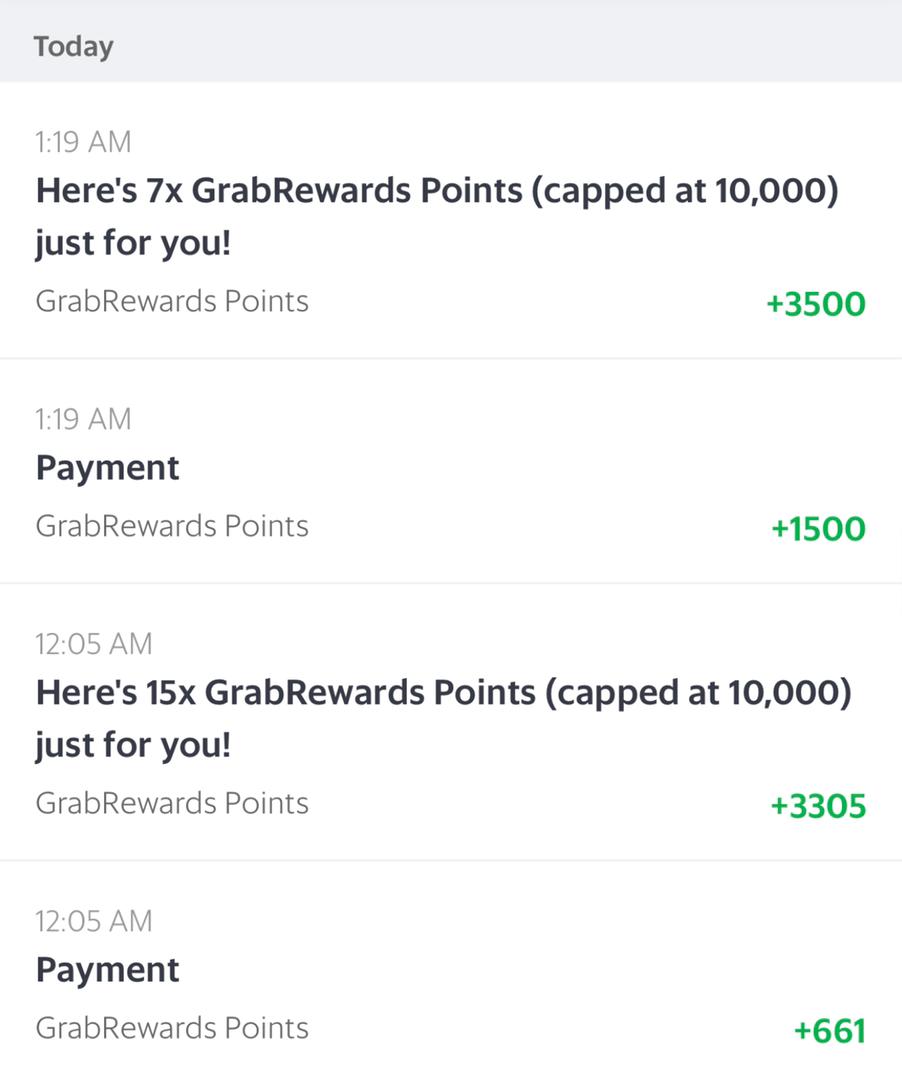Tap "just for you!" under the 7x bonus
This screenshot has width=902, height=1080.
tap(133, 243)
